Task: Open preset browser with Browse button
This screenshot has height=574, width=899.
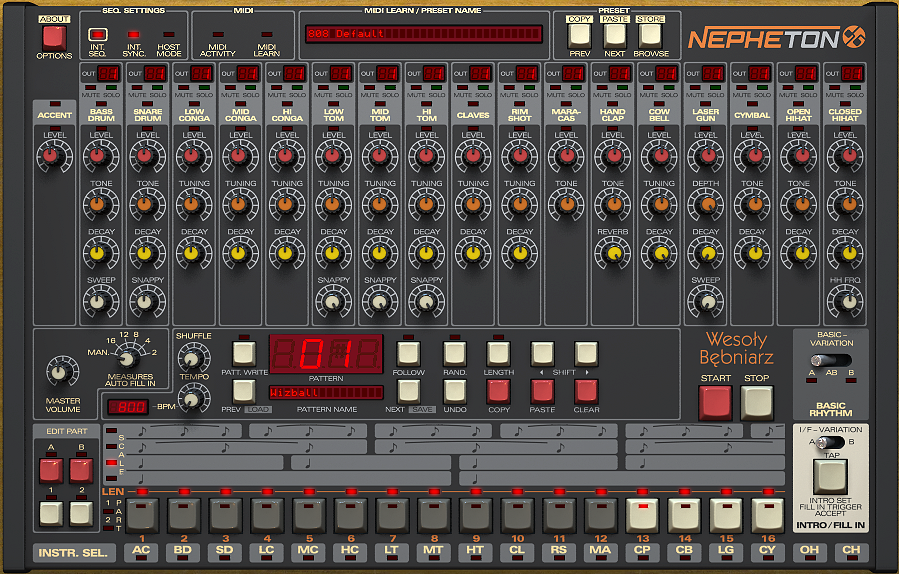Action: 651,36
